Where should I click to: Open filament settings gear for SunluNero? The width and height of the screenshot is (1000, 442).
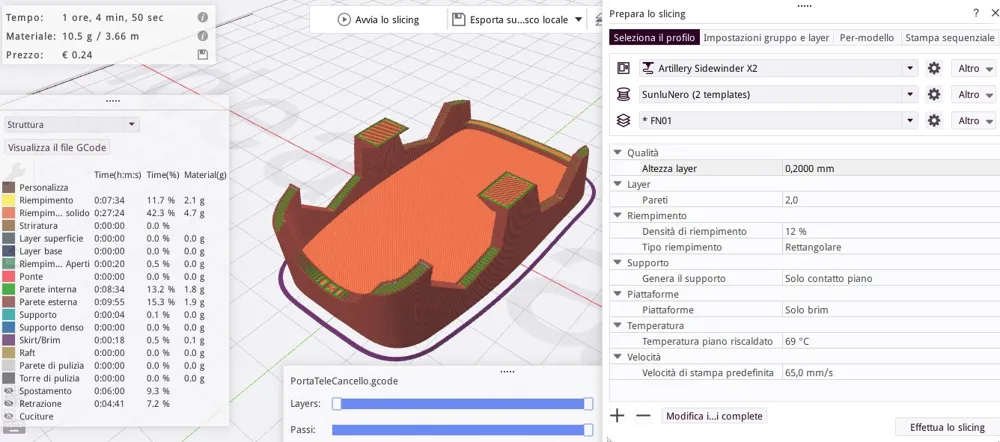(x=934, y=94)
